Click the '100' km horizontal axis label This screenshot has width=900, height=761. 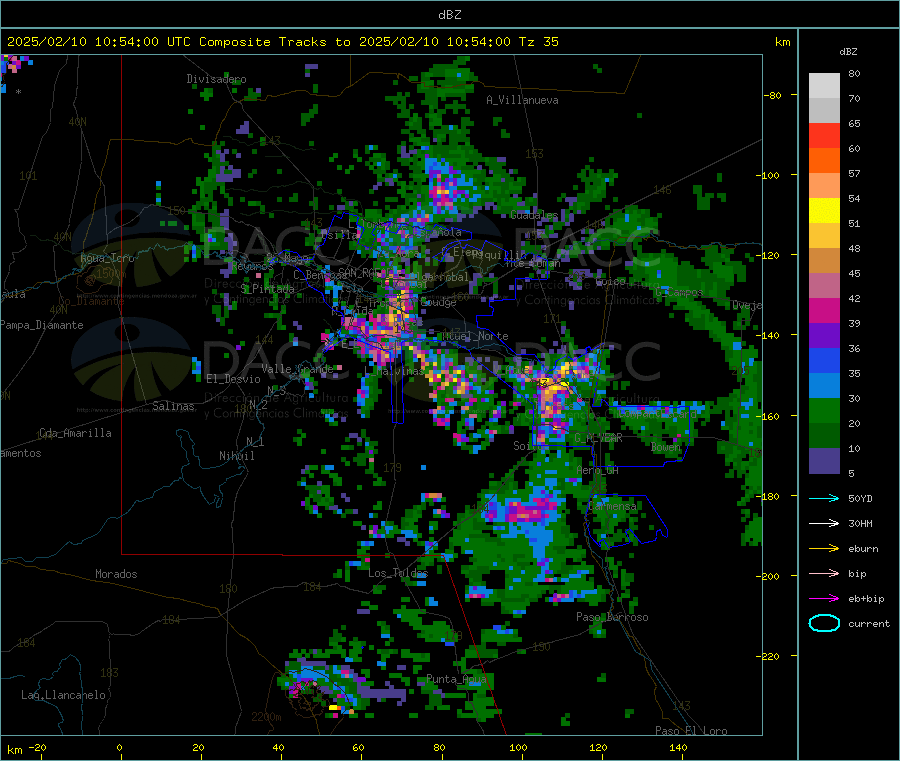[x=518, y=747]
